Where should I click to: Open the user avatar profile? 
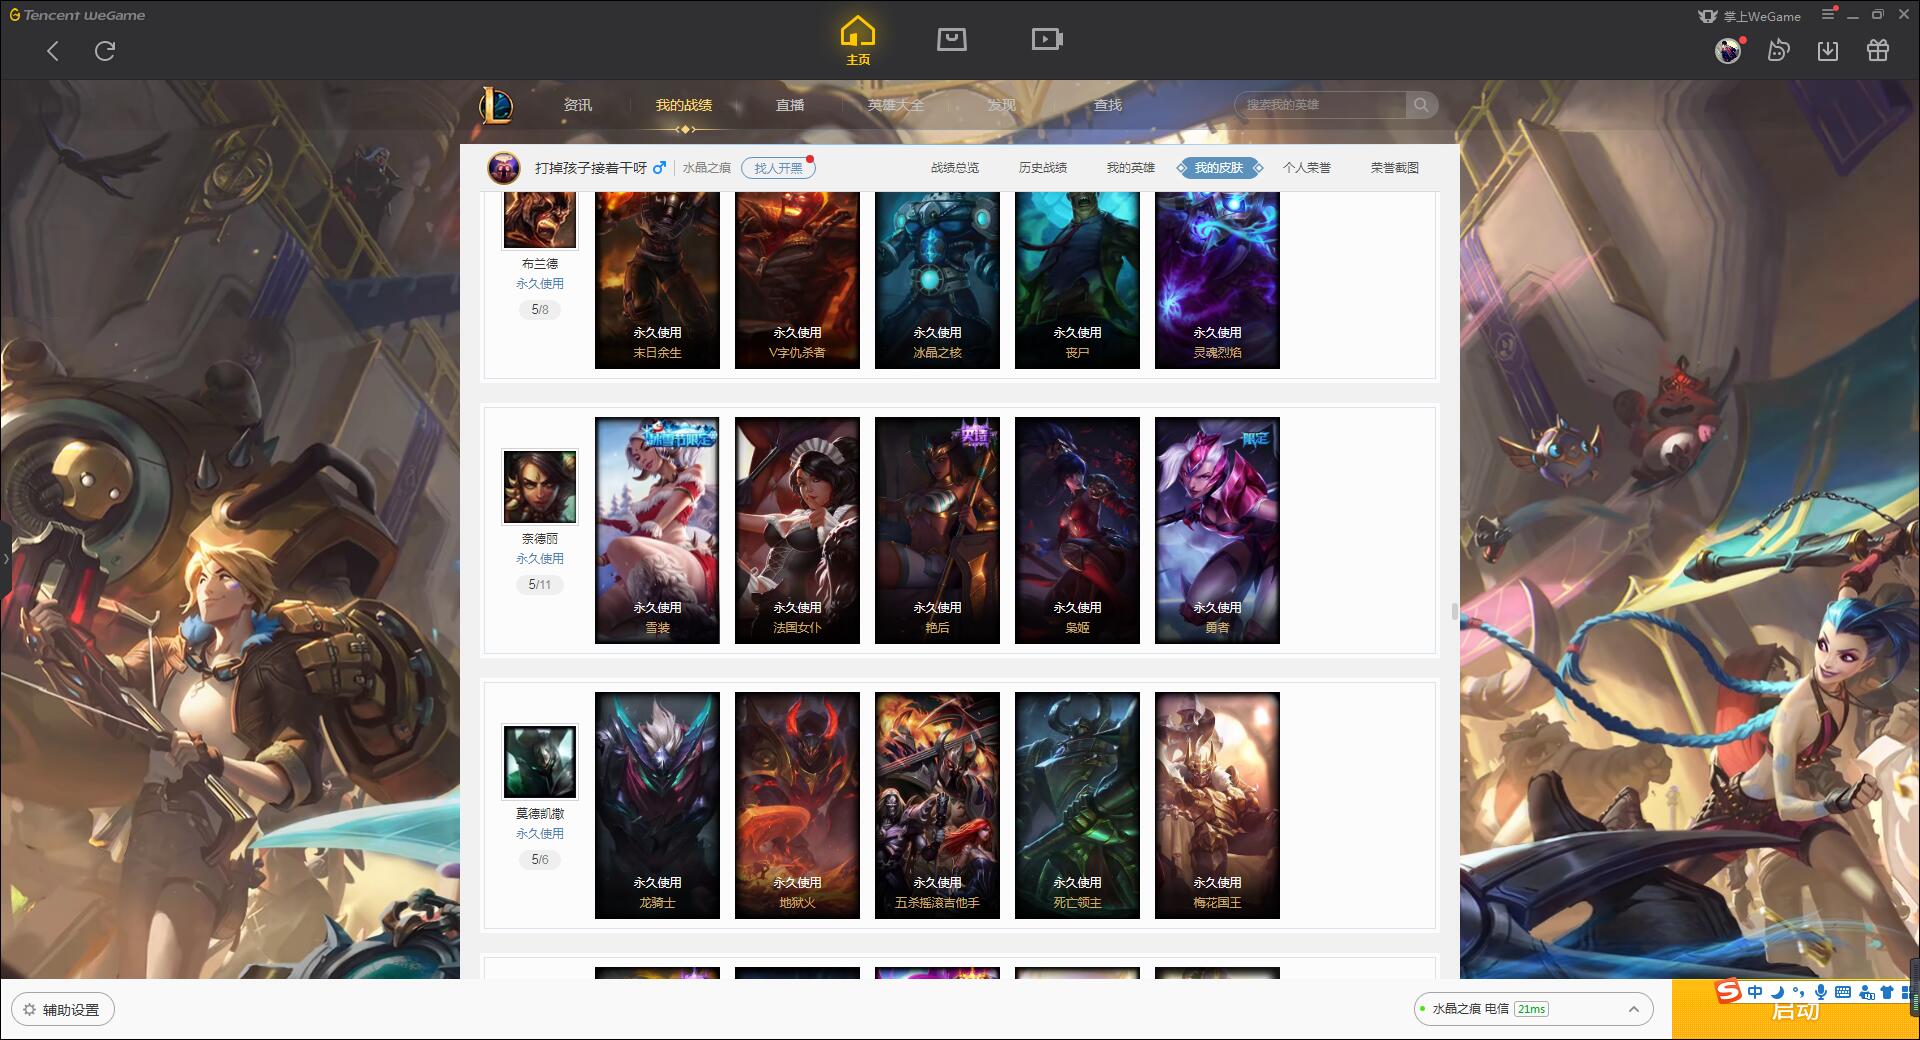[x=1728, y=50]
